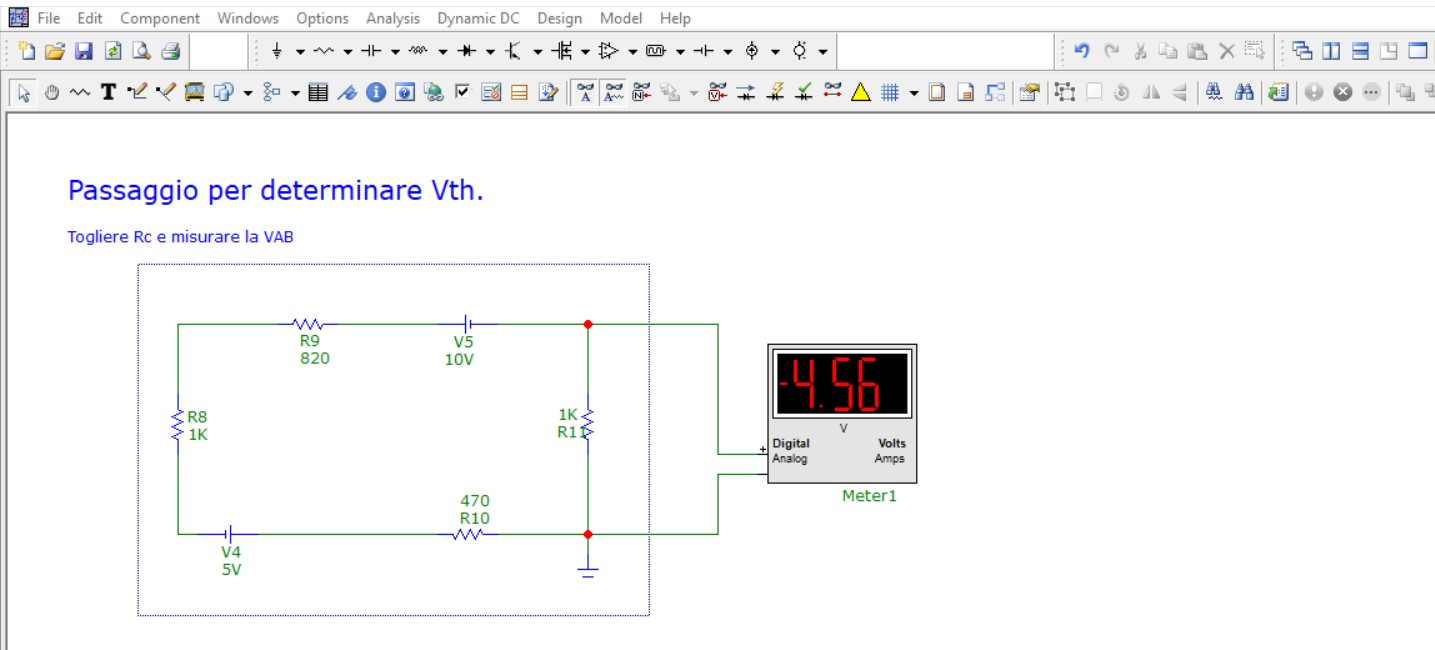Toggle the glasses-N display button
Viewport: 1435px width, 650px height.
click(642, 93)
